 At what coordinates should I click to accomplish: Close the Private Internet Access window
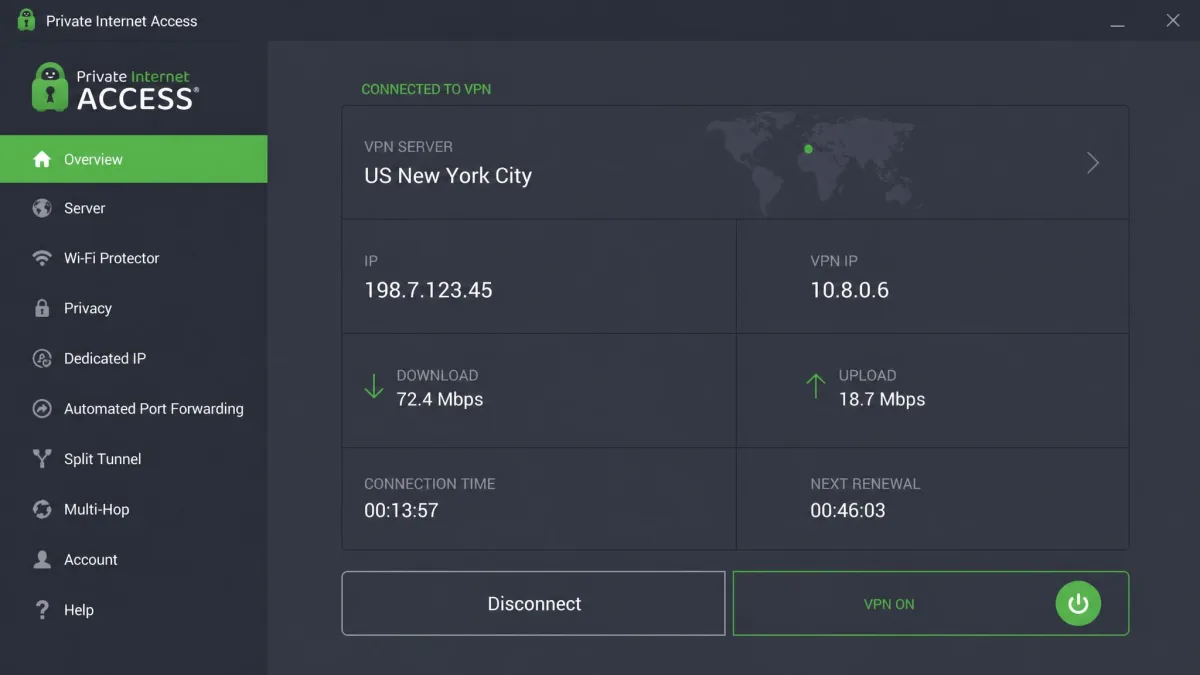(1173, 20)
